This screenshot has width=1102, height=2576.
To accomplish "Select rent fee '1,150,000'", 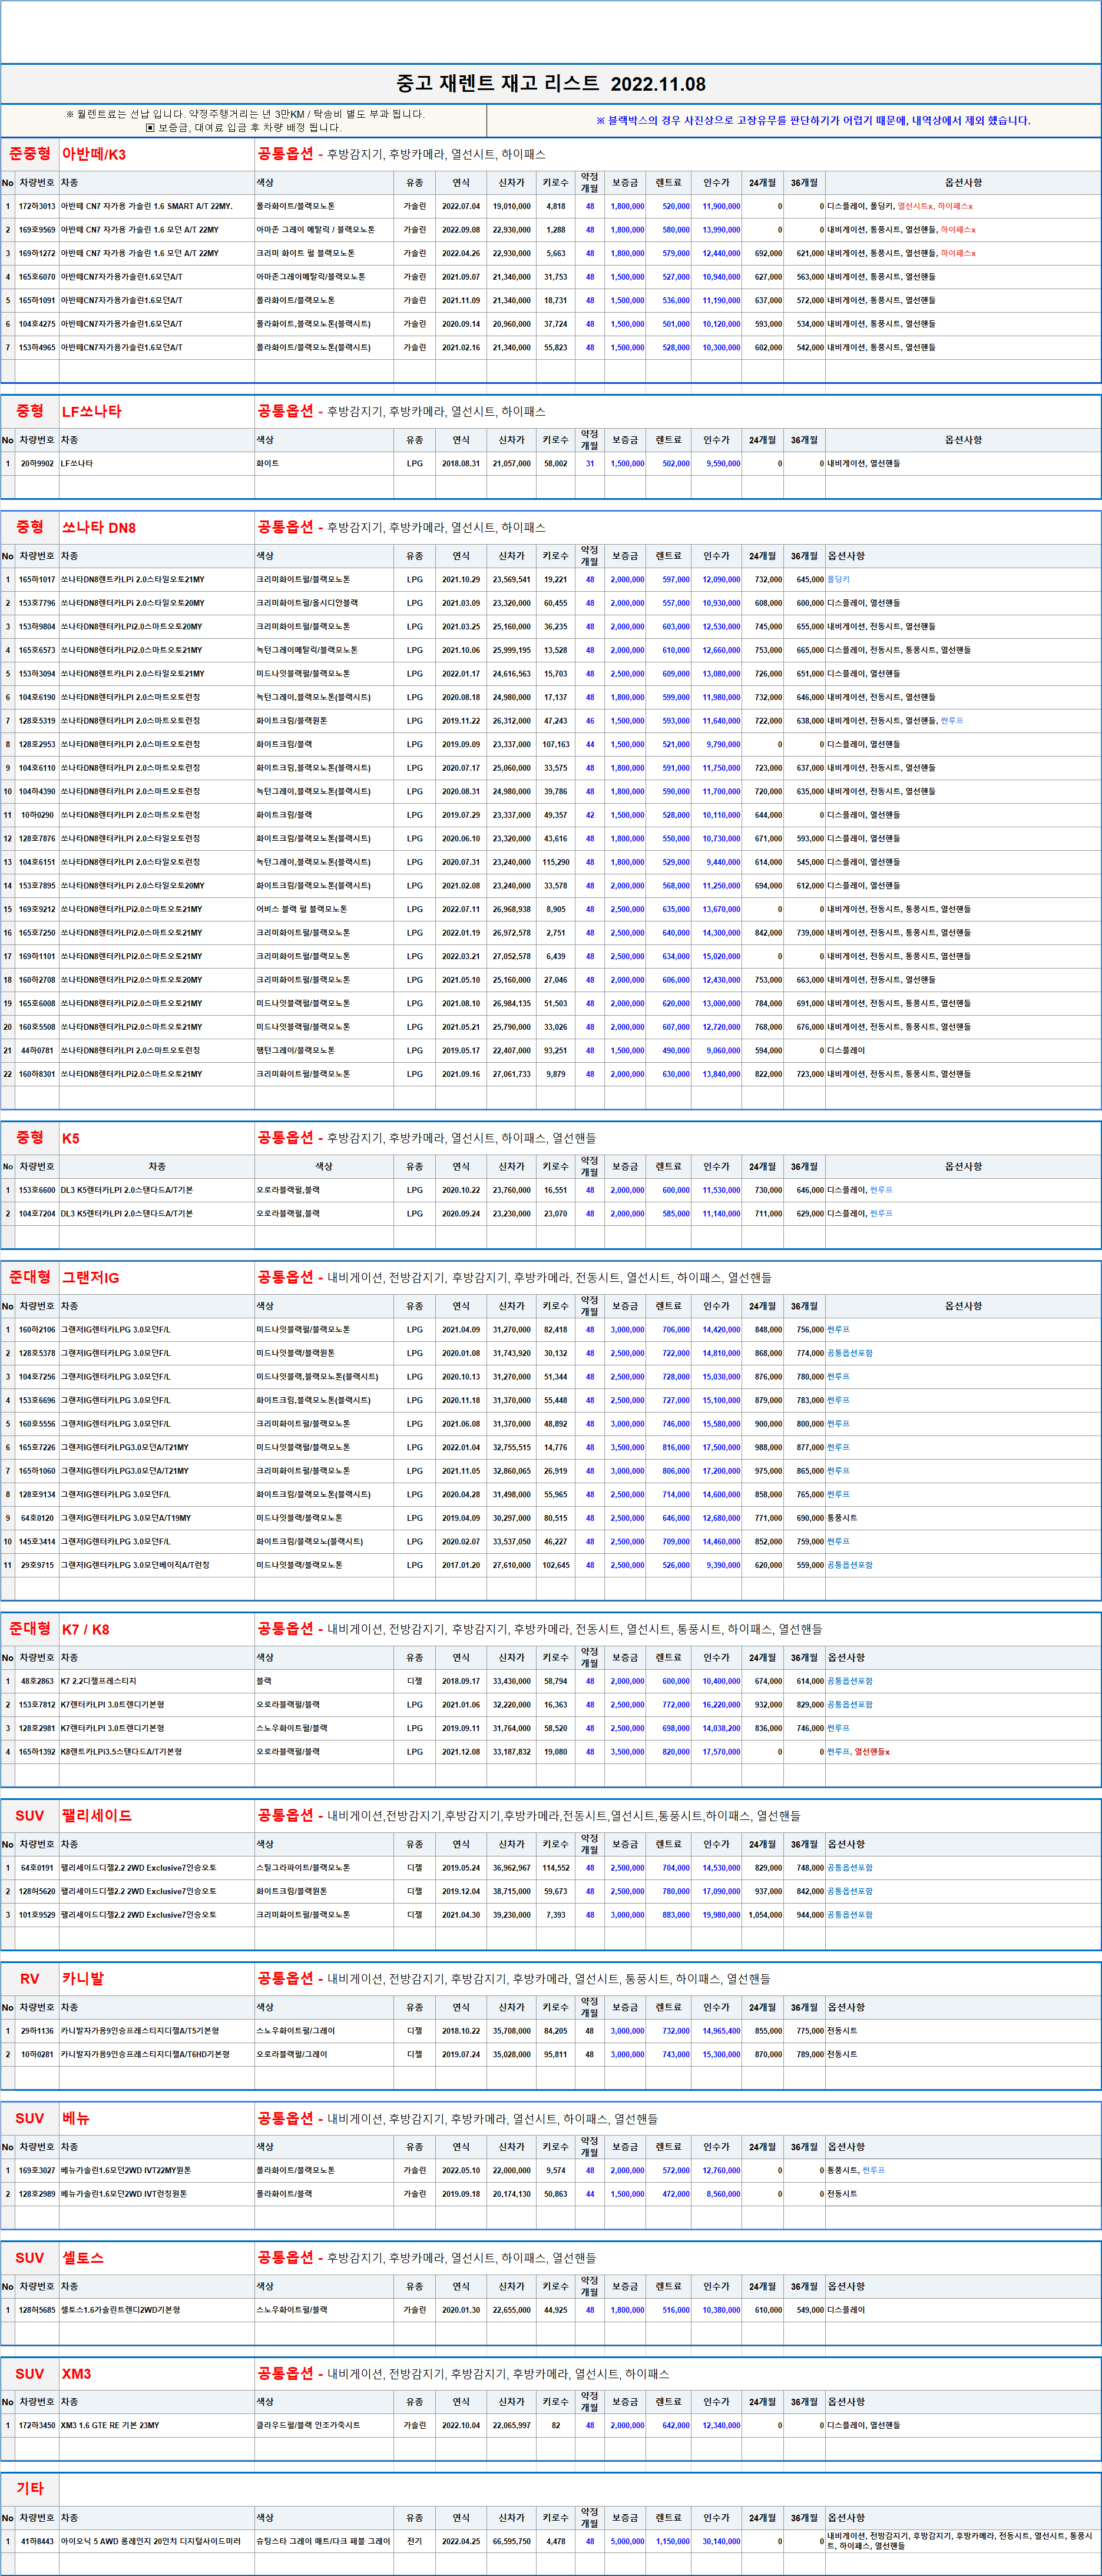I will pos(673,2541).
